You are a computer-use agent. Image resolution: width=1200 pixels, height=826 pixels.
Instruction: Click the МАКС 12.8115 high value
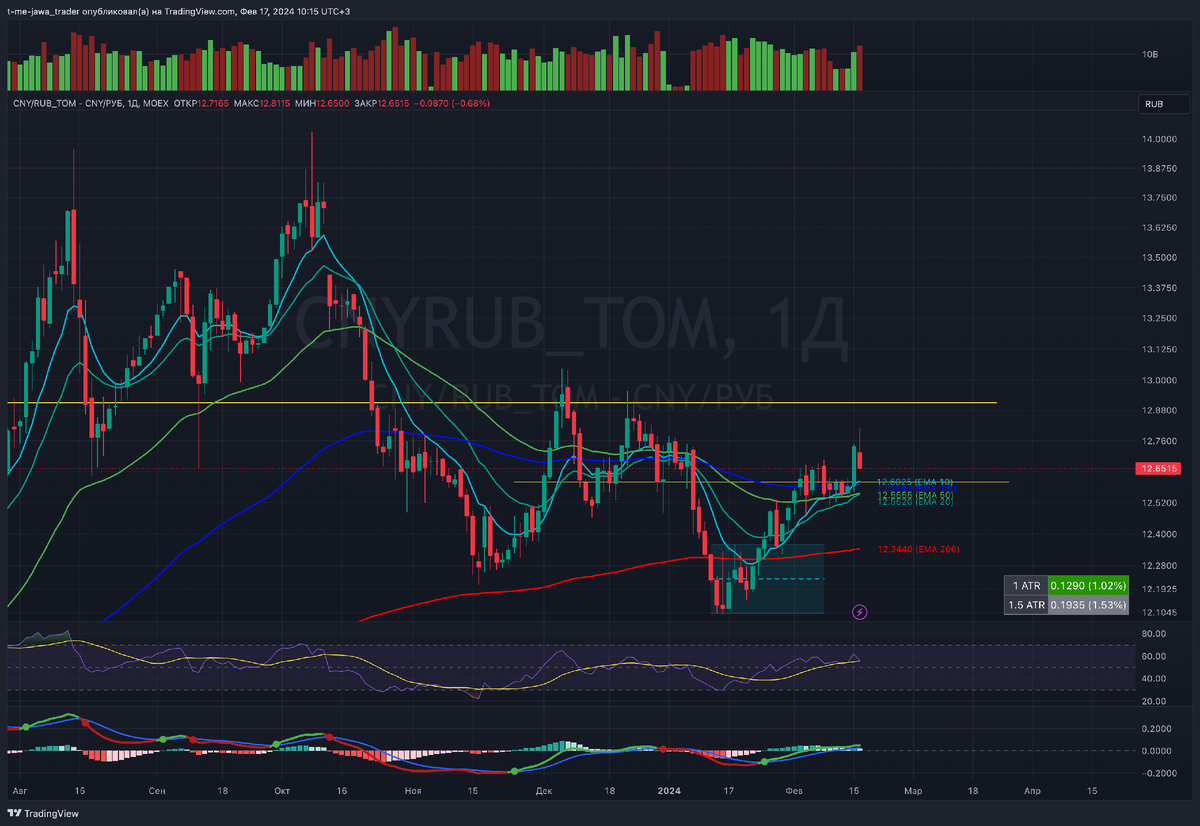(x=263, y=103)
